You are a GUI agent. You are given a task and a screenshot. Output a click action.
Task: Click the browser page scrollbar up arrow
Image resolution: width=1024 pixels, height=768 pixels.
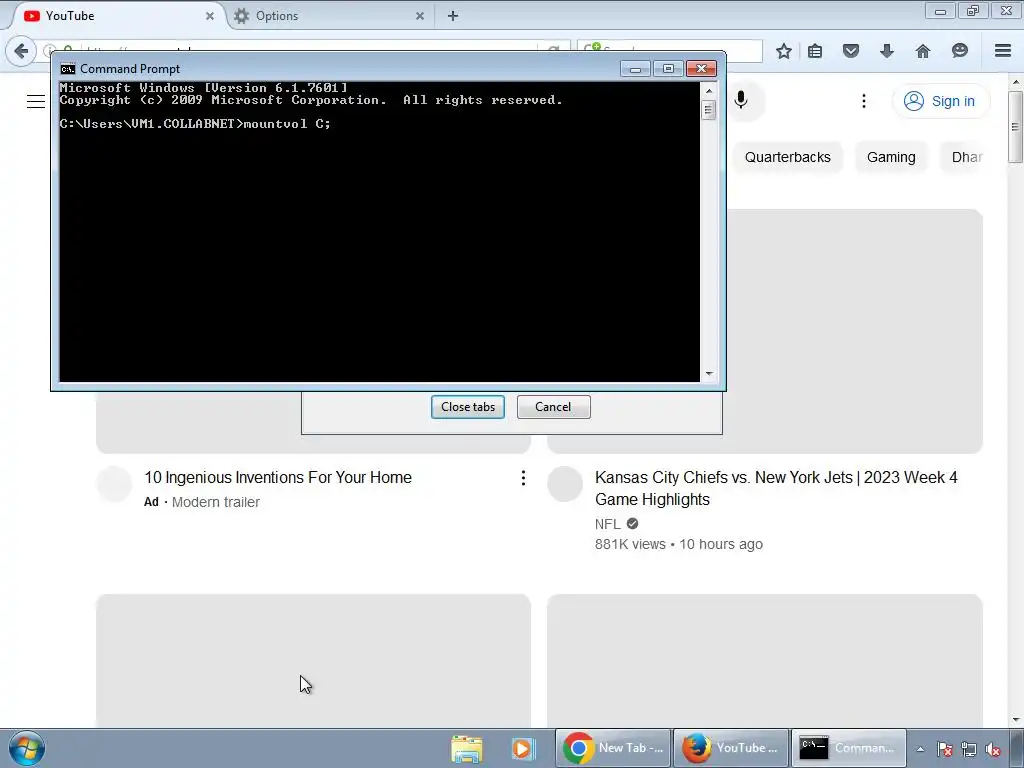1016,82
